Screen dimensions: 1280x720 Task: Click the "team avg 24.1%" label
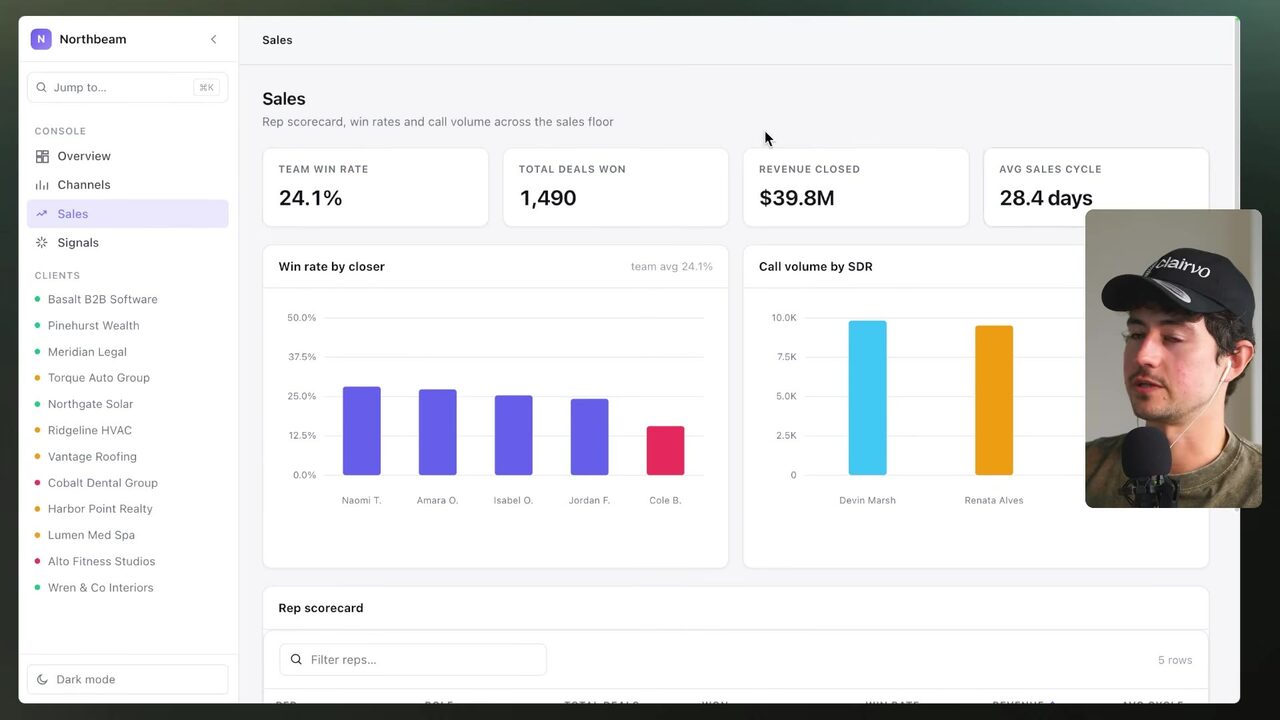pyautogui.click(x=672, y=267)
